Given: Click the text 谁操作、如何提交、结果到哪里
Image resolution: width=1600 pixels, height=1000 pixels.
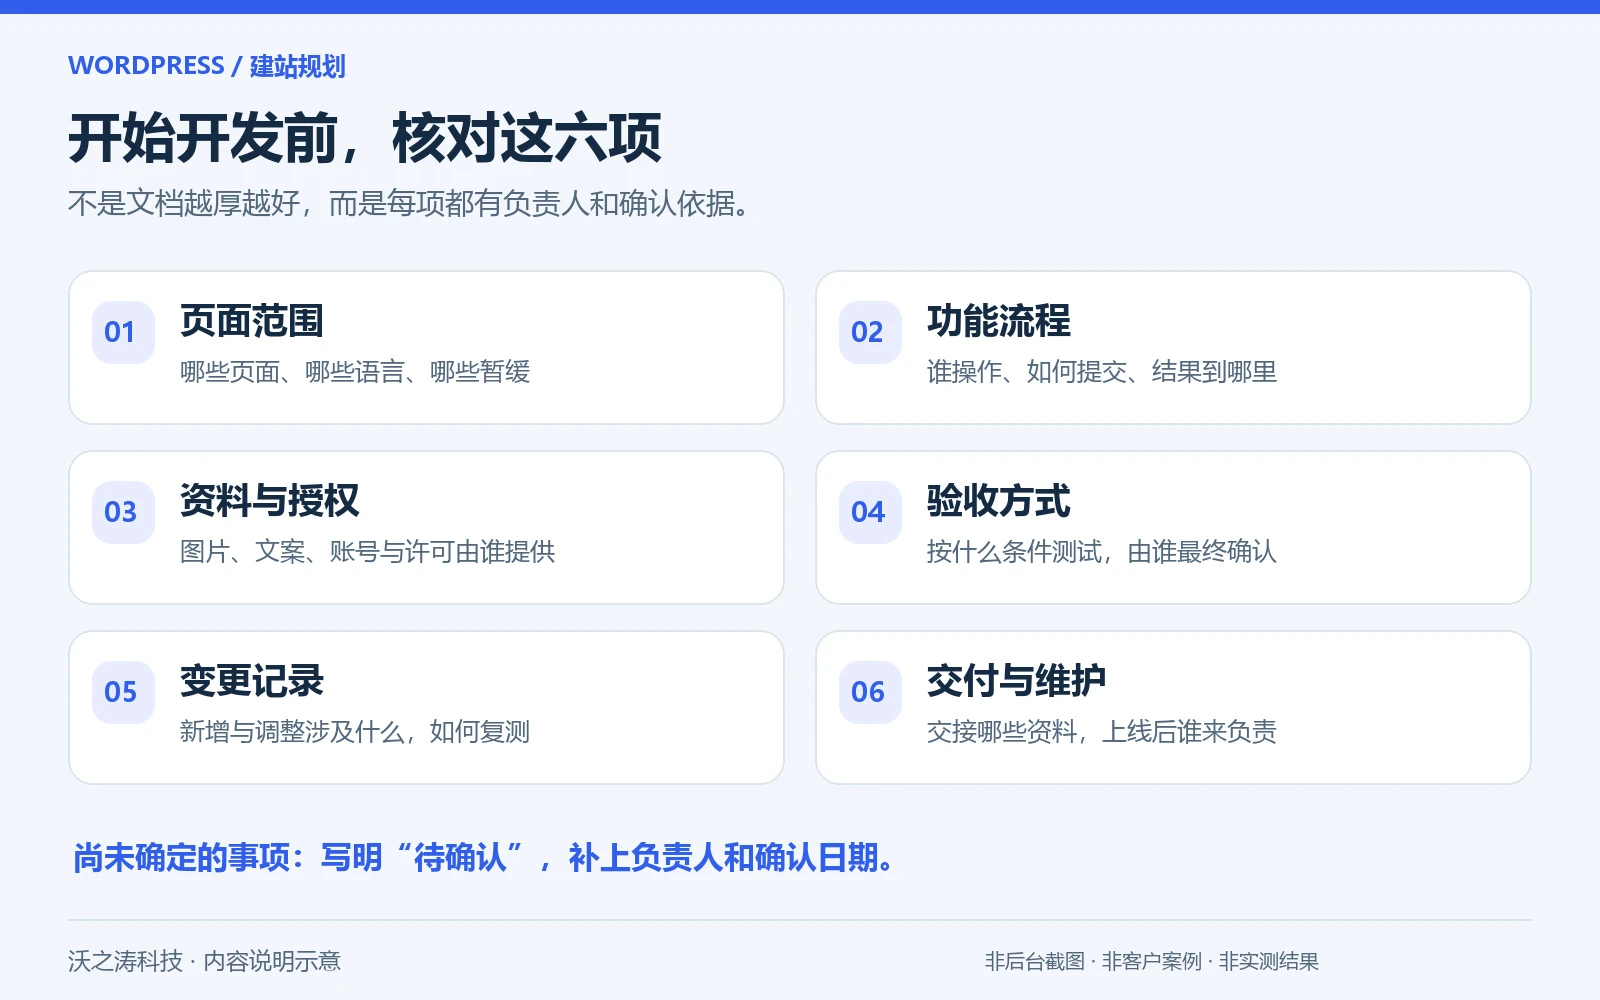Looking at the screenshot, I should point(1102,372).
